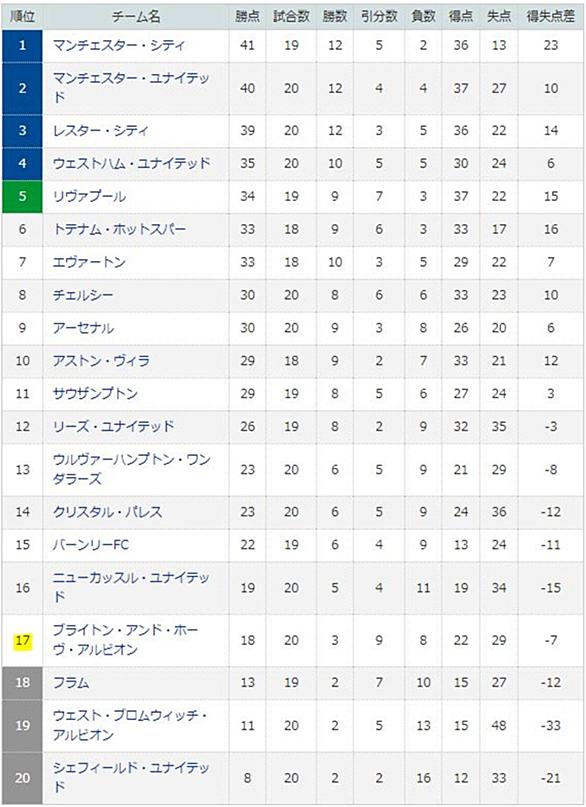Image resolution: width=586 pixels, height=807 pixels.
Task: Select the サウザンプトン team link
Action: (x=95, y=394)
